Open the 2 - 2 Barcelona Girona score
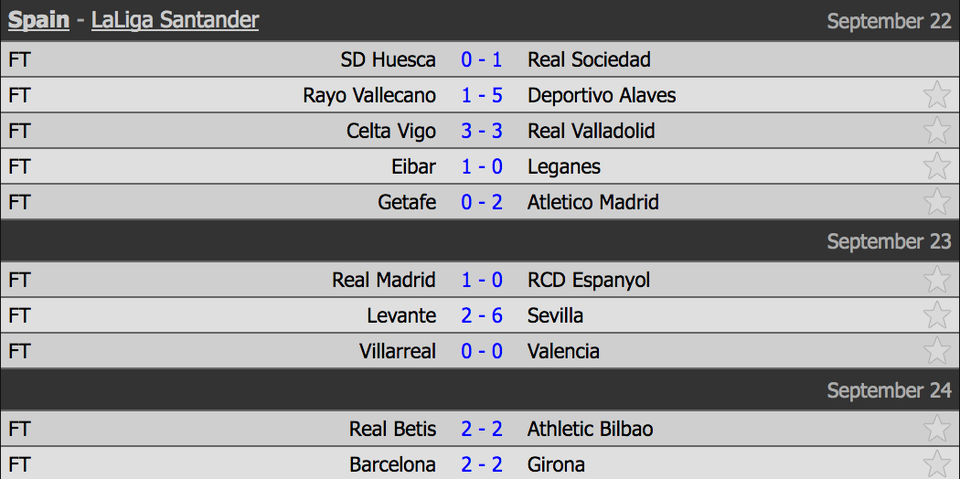This screenshot has height=479, width=960. tap(482, 464)
